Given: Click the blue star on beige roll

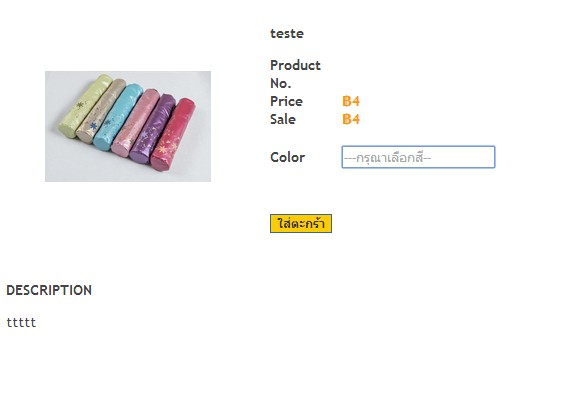Looking at the screenshot, I should pyautogui.click(x=93, y=126).
